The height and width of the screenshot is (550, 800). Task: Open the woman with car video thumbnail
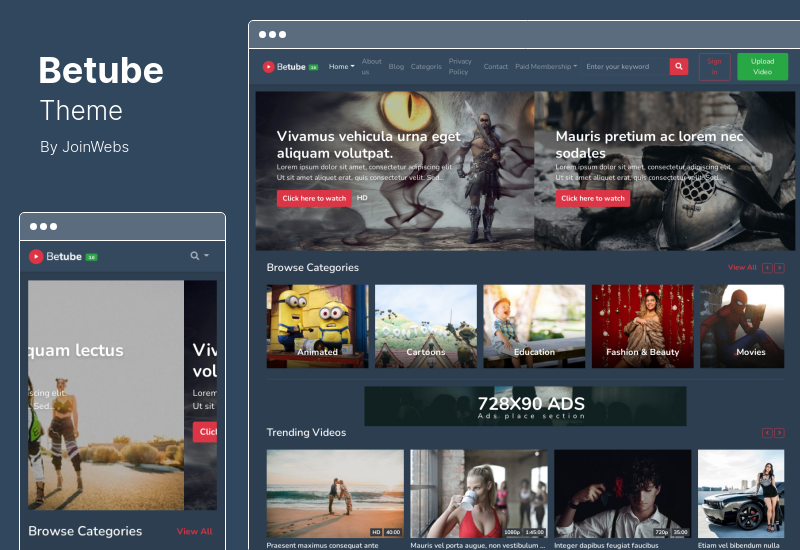(x=741, y=493)
